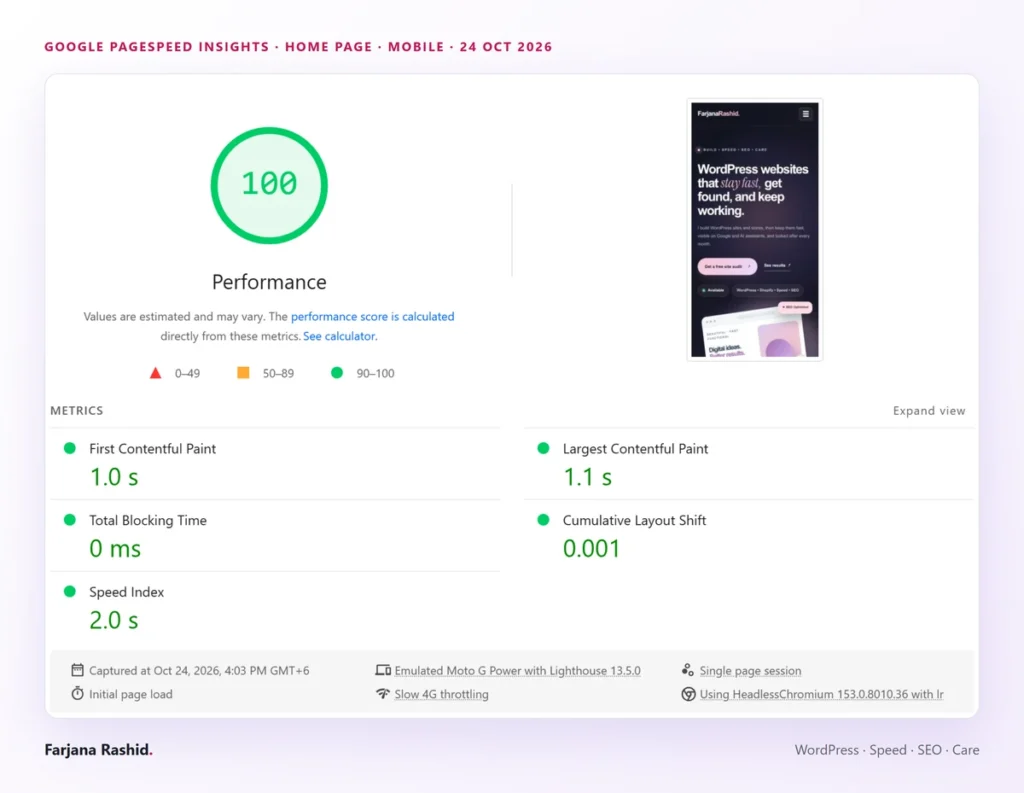This screenshot has height=793, width=1024.
Task: Click the Total Blocking Time label
Action: [x=148, y=521]
